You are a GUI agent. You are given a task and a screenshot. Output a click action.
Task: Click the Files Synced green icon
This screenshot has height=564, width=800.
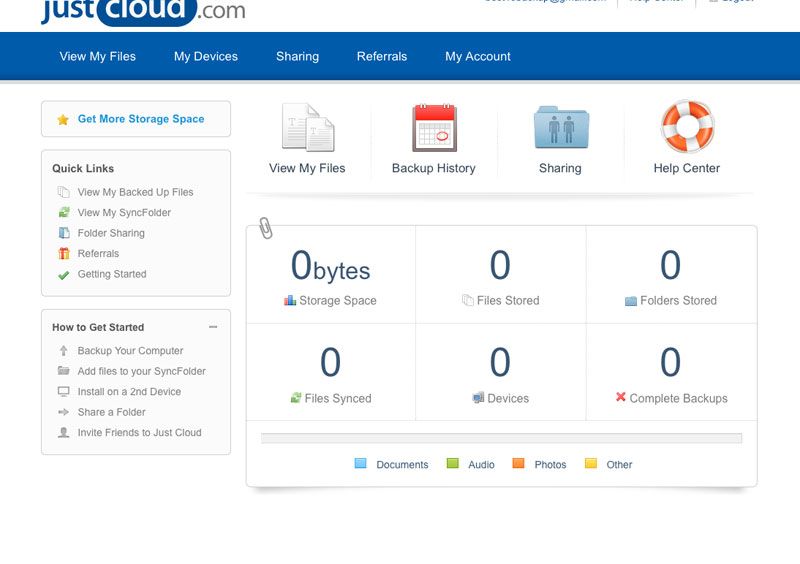[x=296, y=398]
